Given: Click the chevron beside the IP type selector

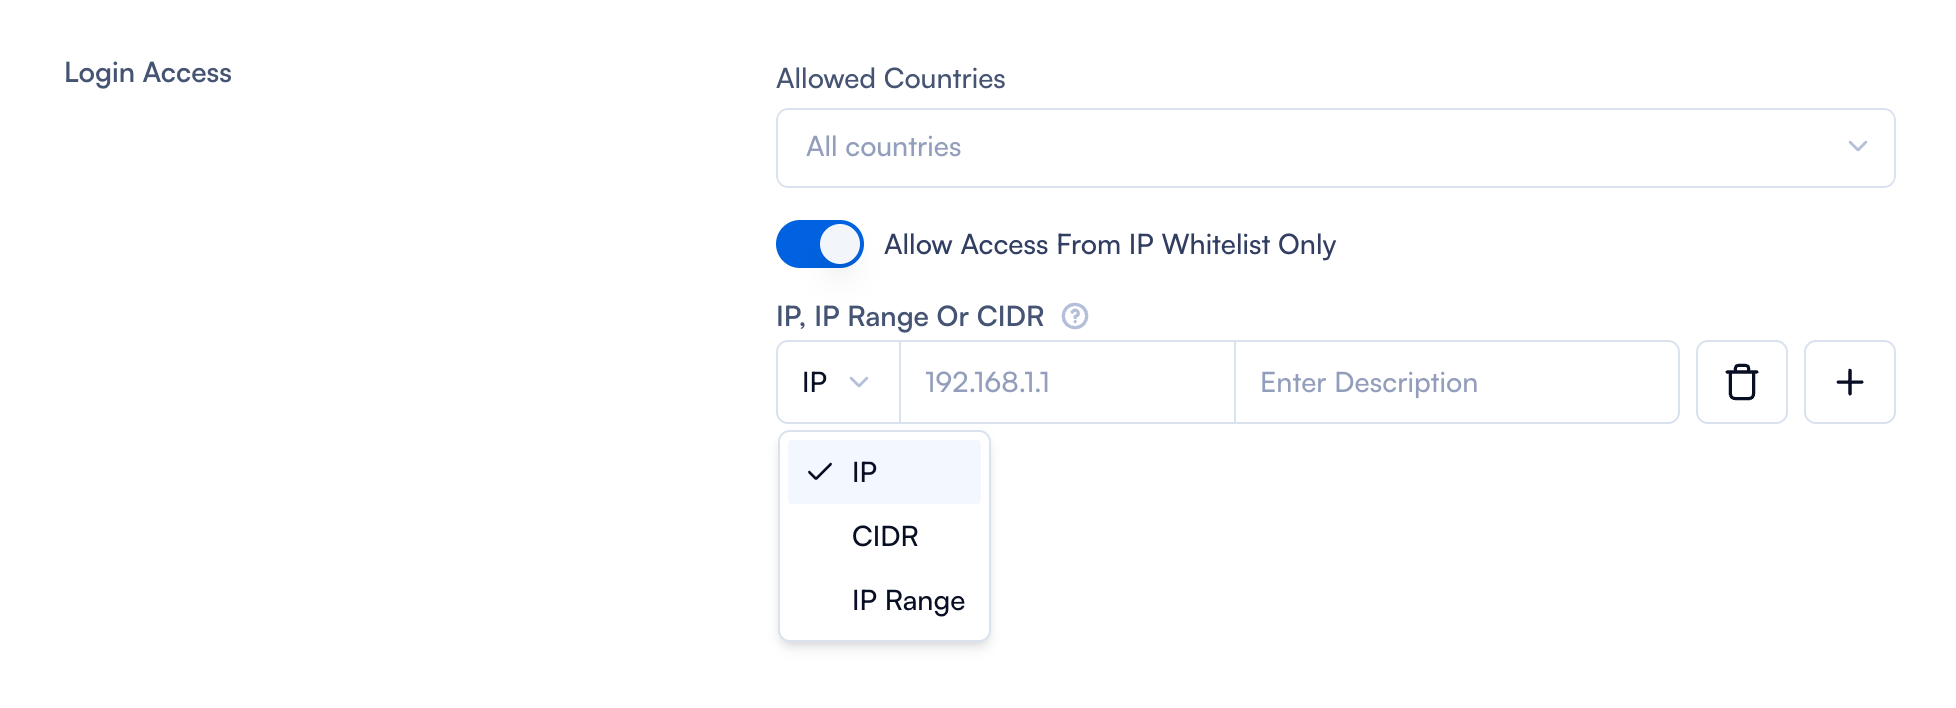Looking at the screenshot, I should click(x=859, y=382).
